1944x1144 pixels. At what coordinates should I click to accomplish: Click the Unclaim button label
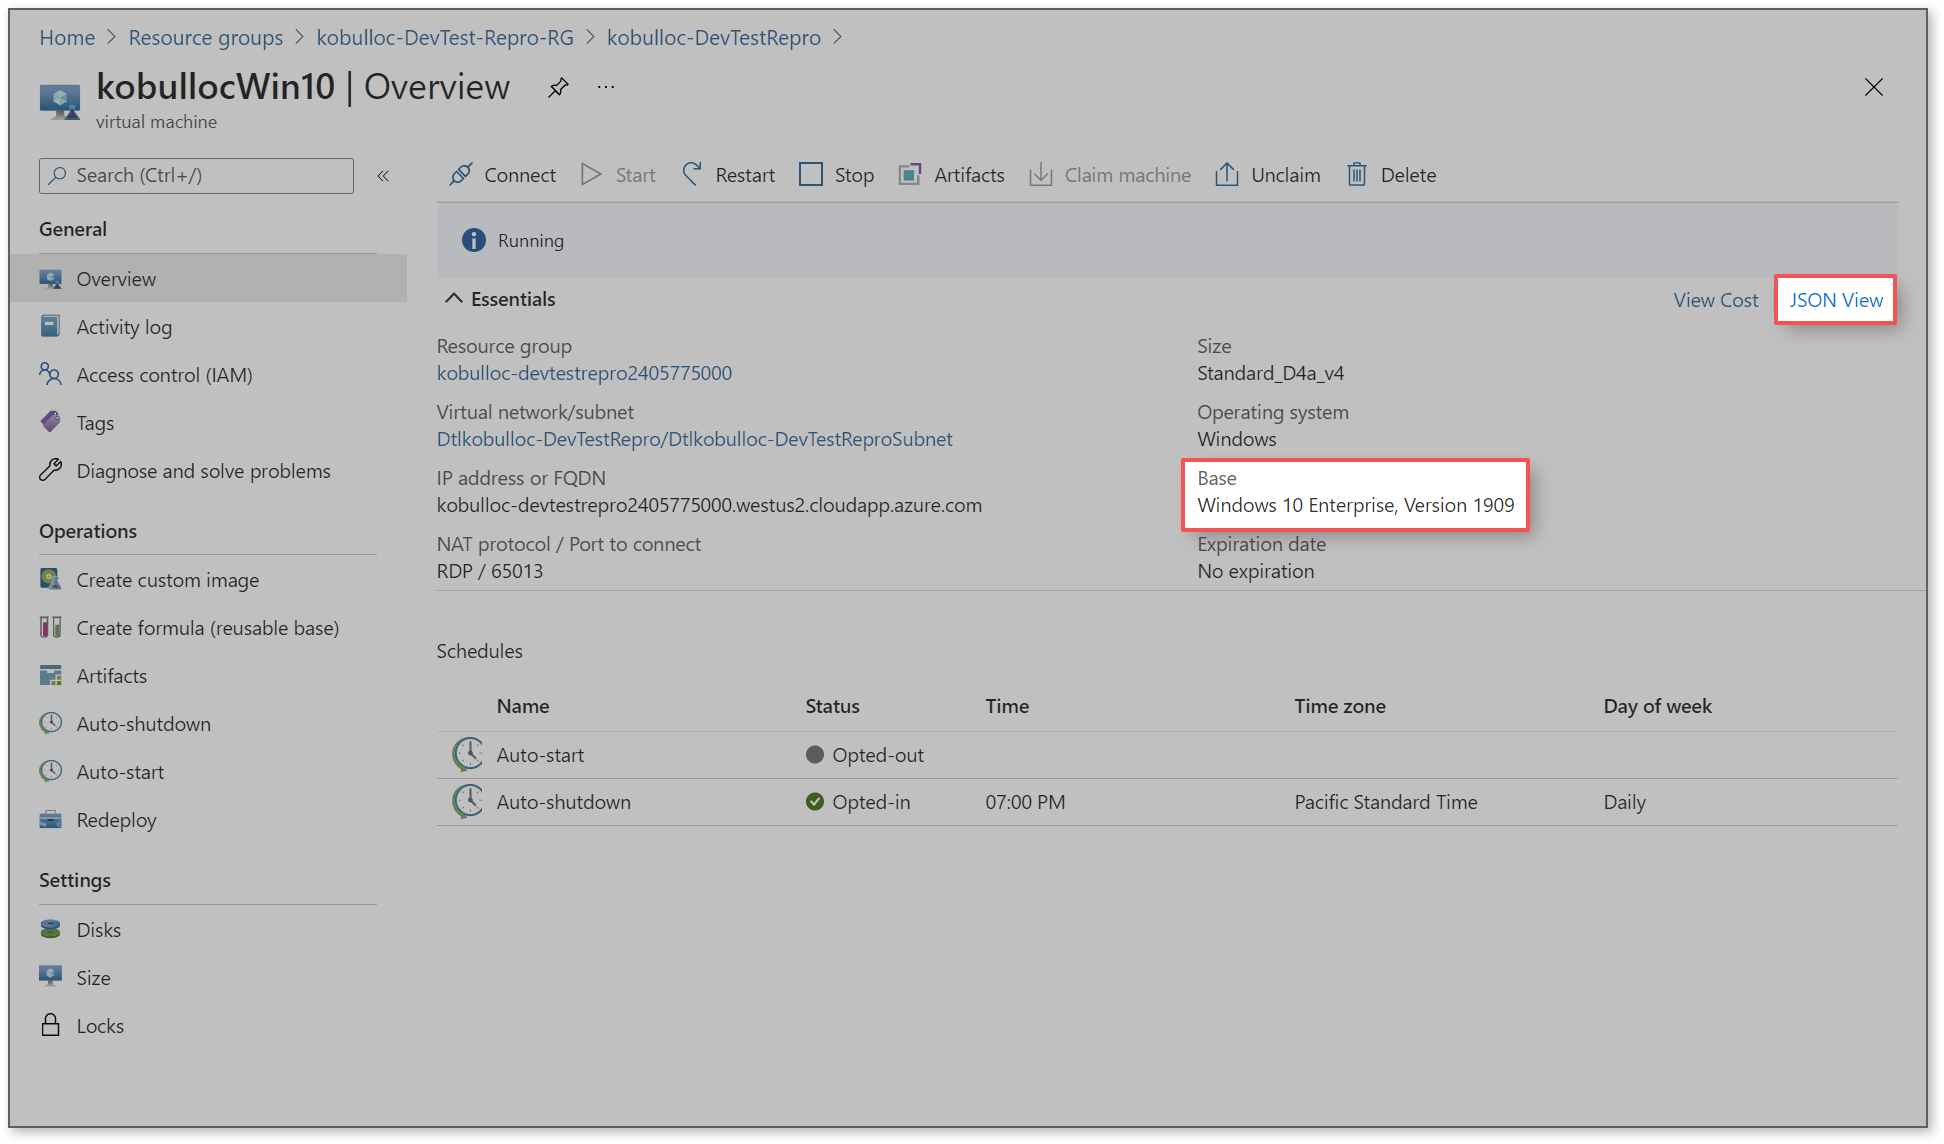pyautogui.click(x=1285, y=175)
